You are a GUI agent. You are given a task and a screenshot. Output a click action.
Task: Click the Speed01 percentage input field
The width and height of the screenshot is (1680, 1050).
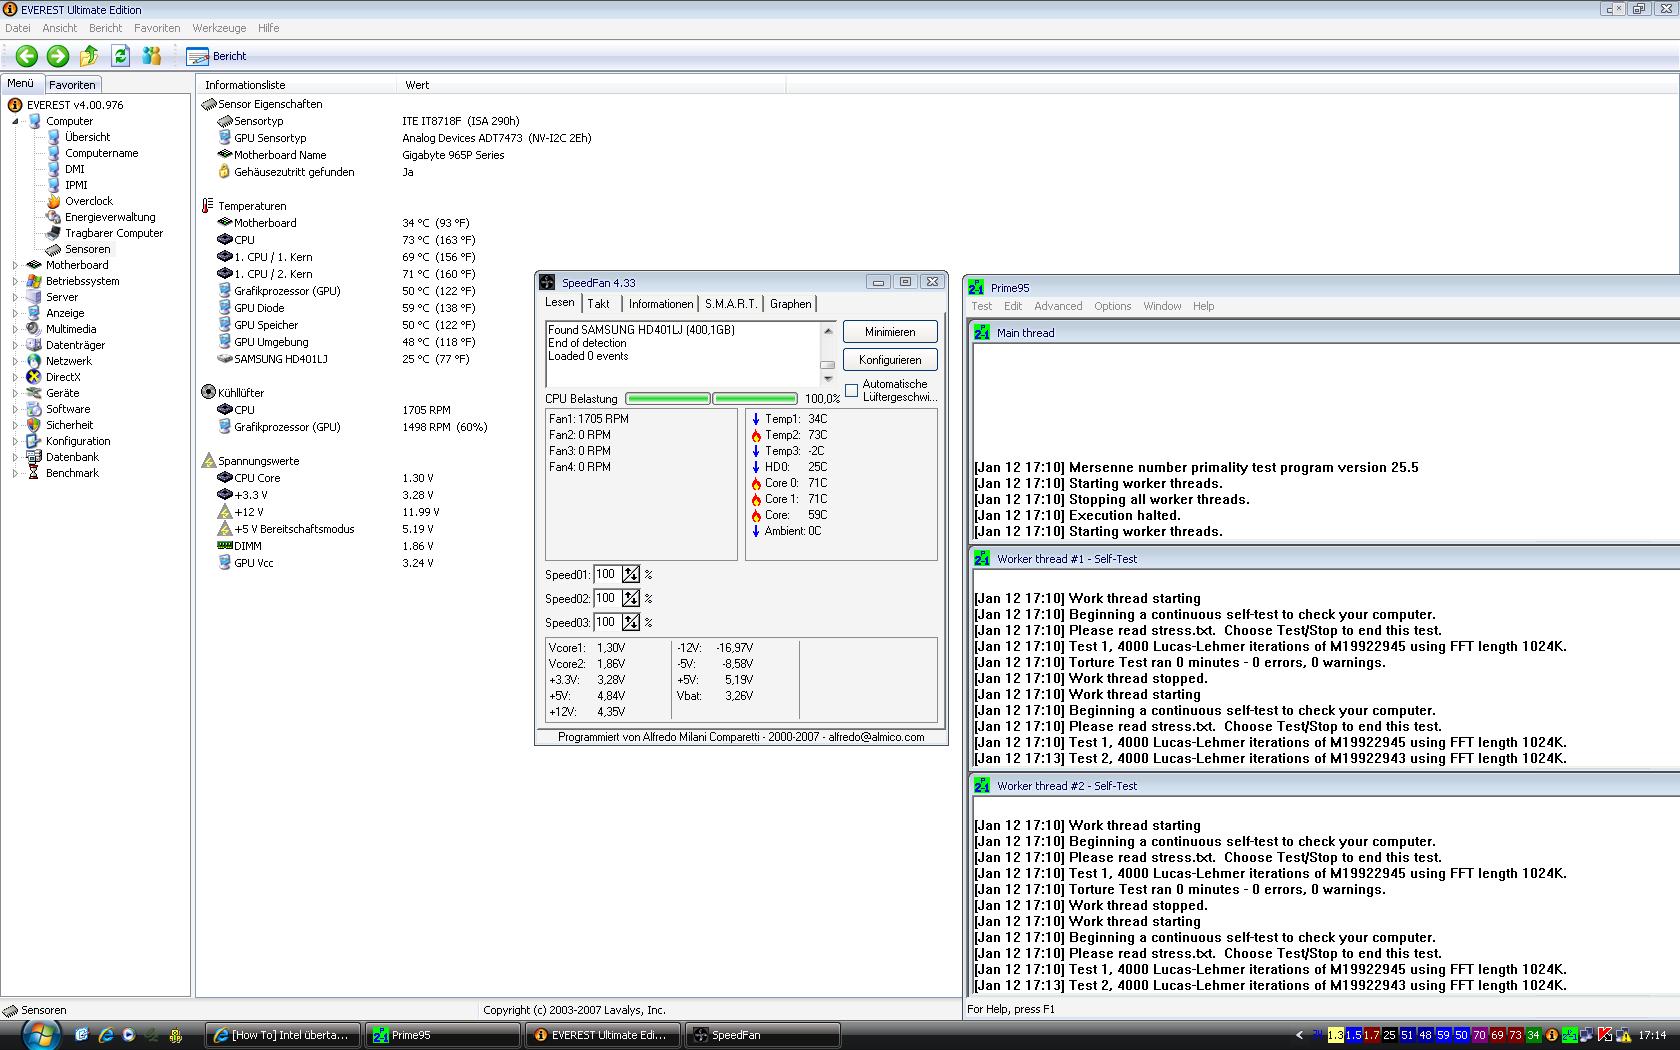(x=606, y=574)
